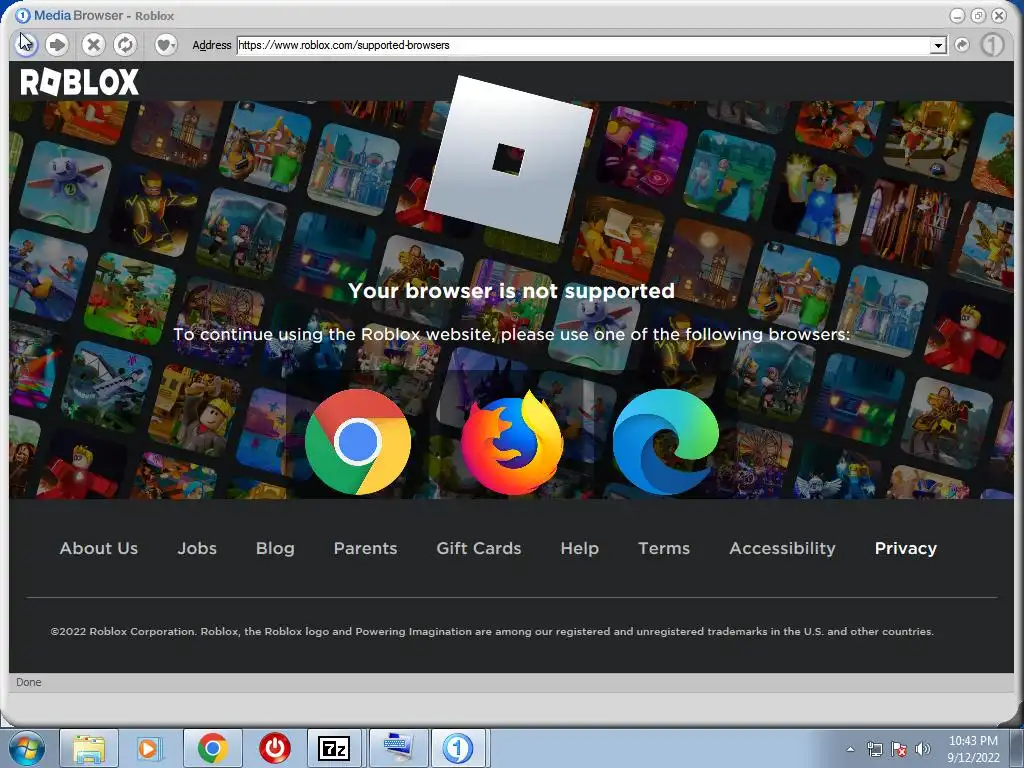The height and width of the screenshot is (768, 1024).
Task: Launch Windows Media Player from taskbar
Action: click(150, 748)
